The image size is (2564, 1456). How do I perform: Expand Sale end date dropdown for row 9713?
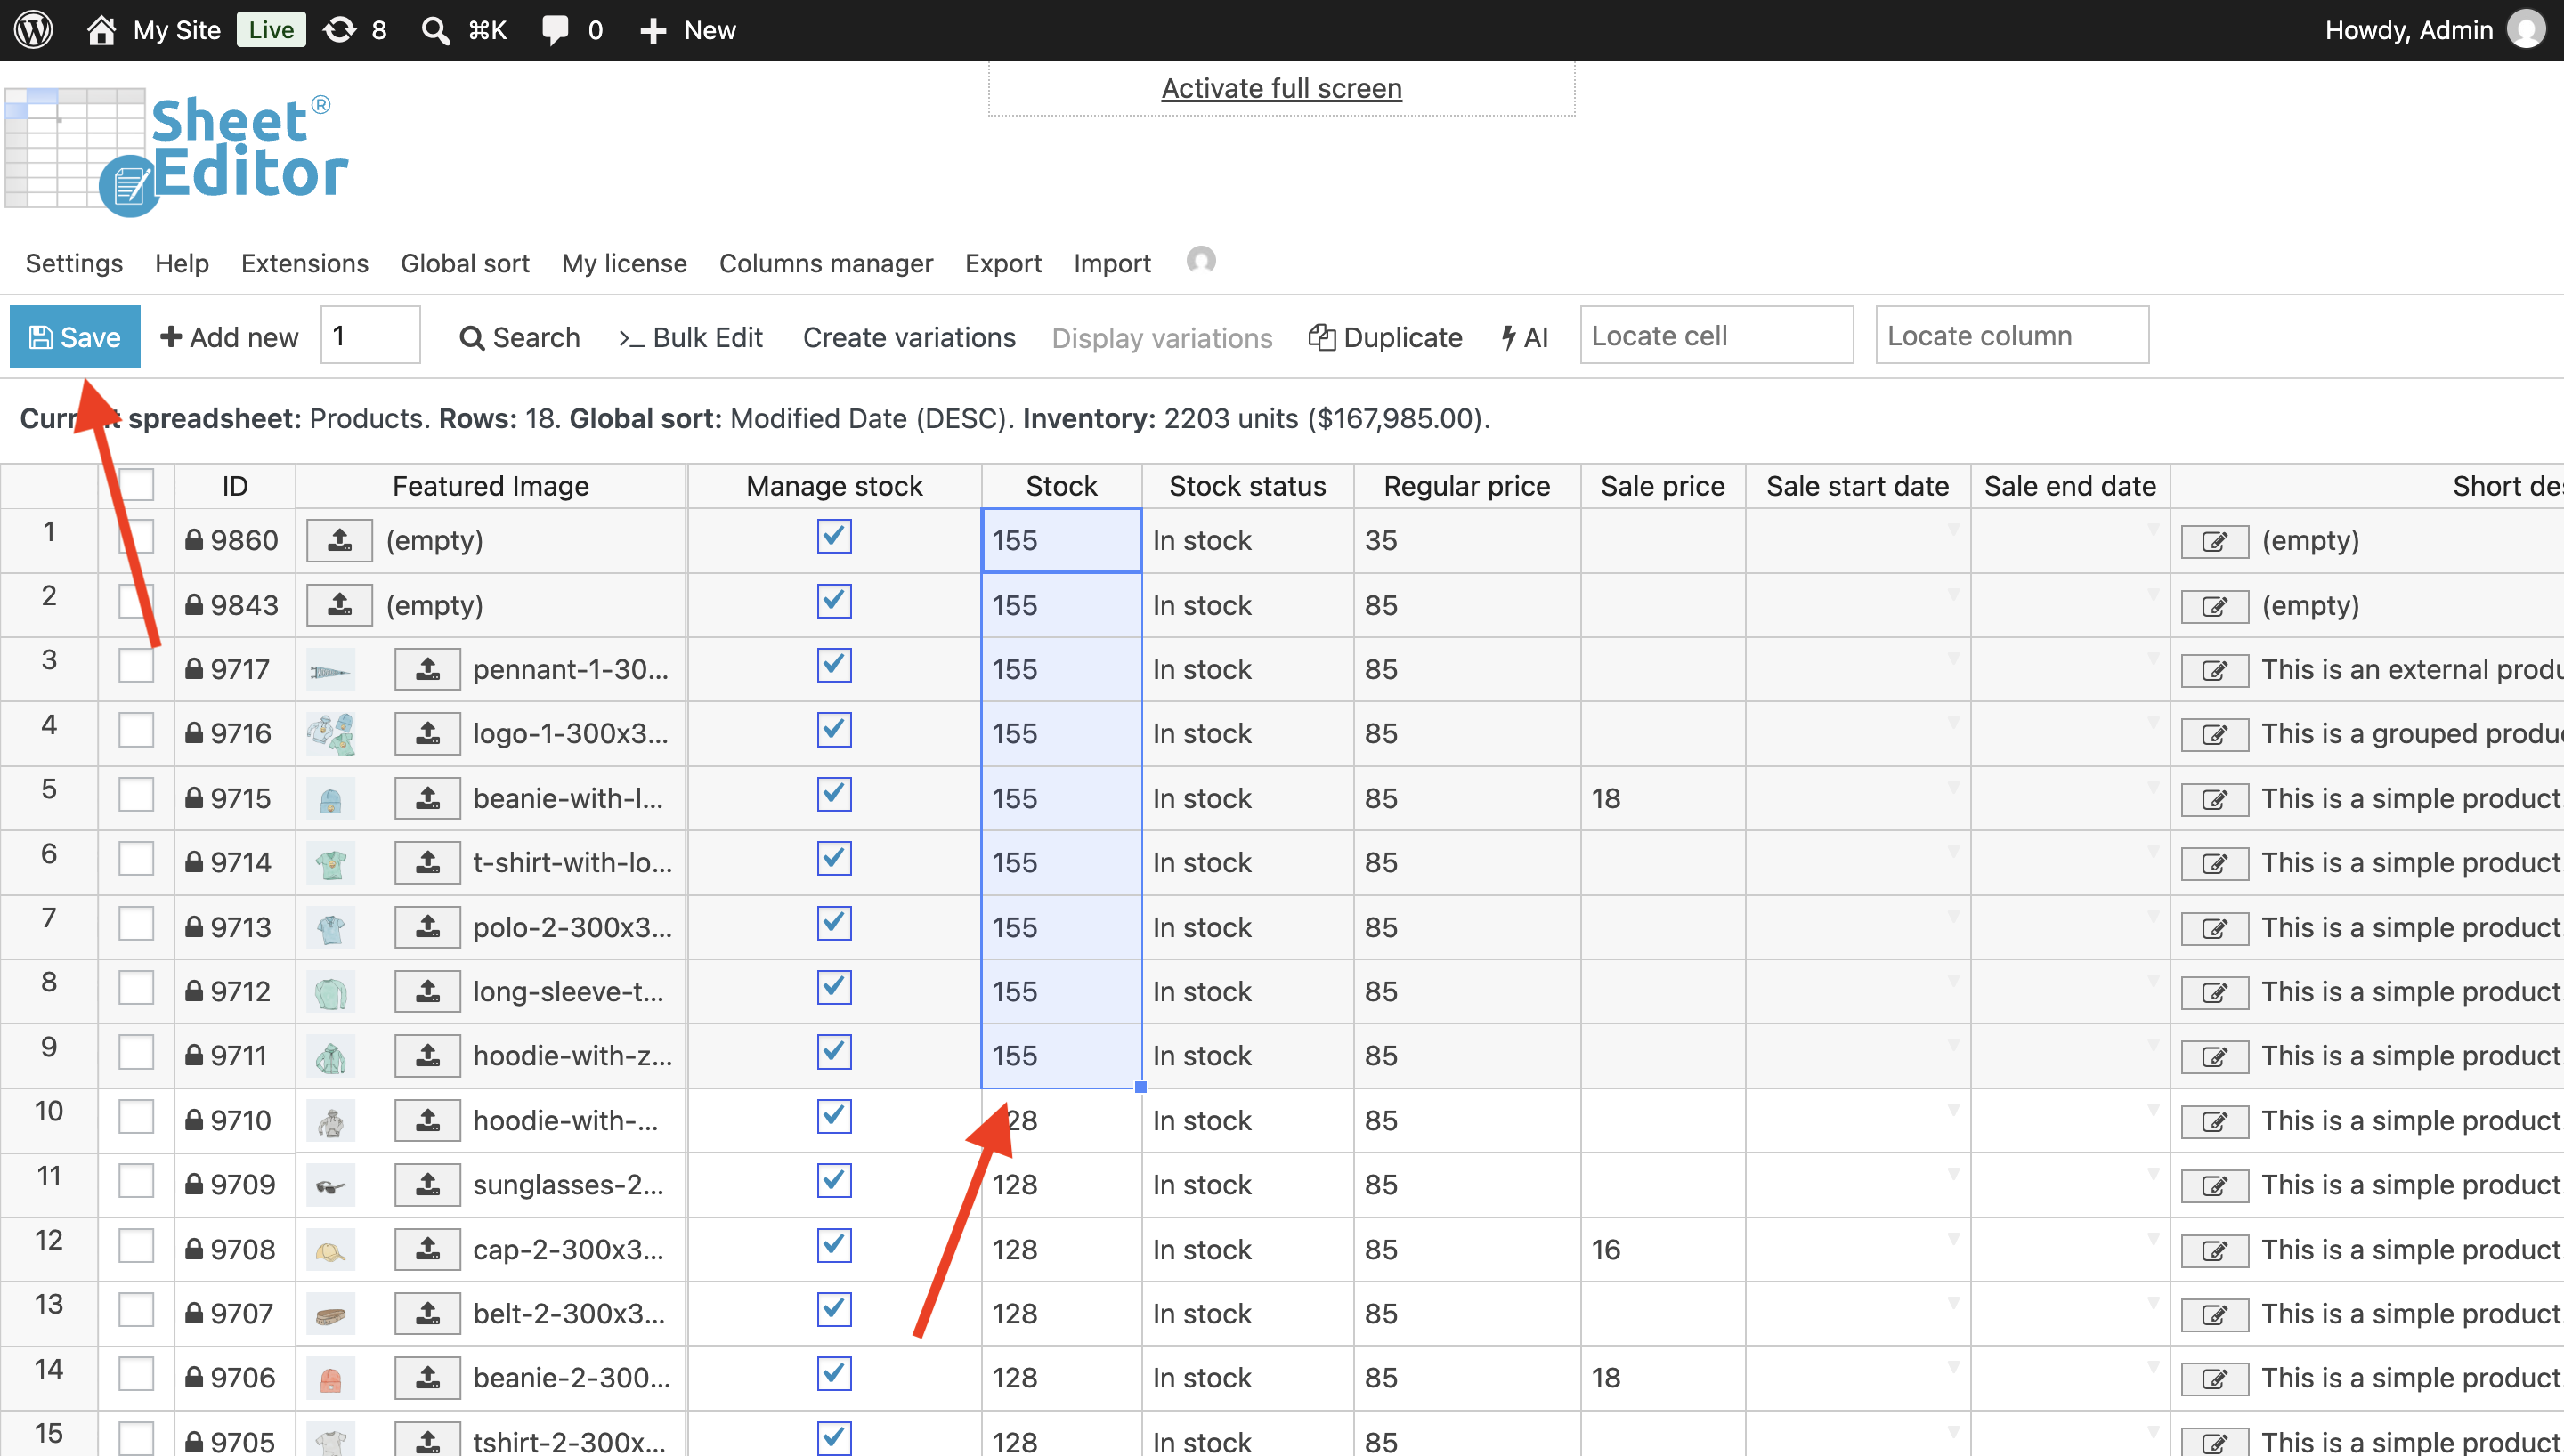coord(2153,916)
